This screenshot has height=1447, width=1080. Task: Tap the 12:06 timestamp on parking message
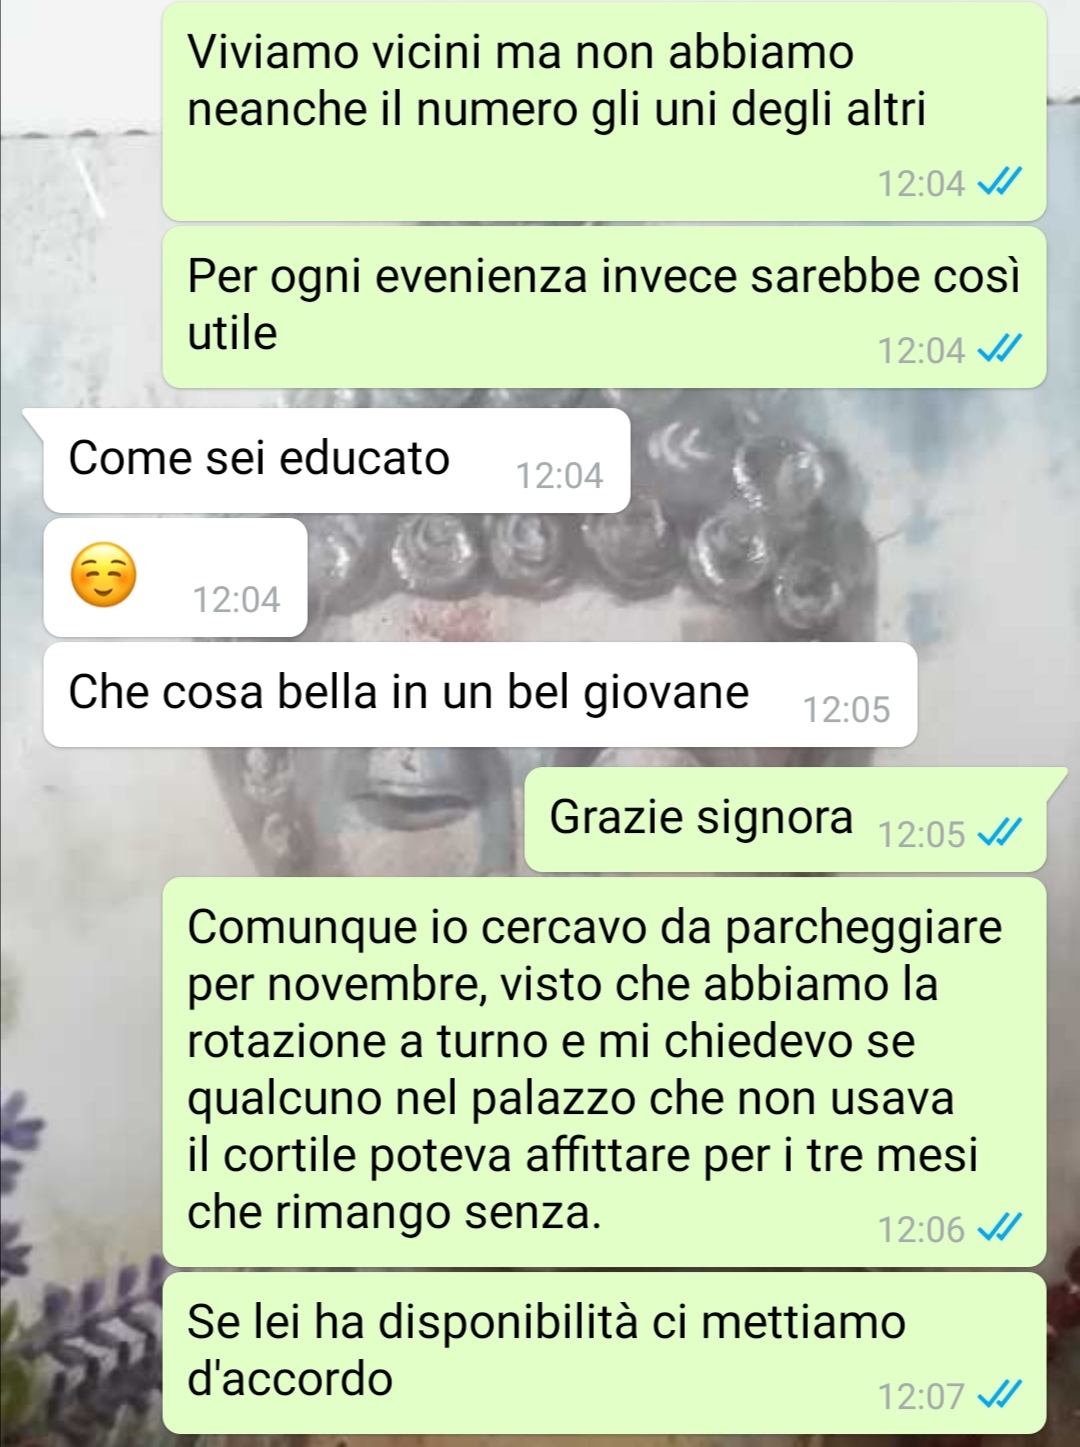921,1229
